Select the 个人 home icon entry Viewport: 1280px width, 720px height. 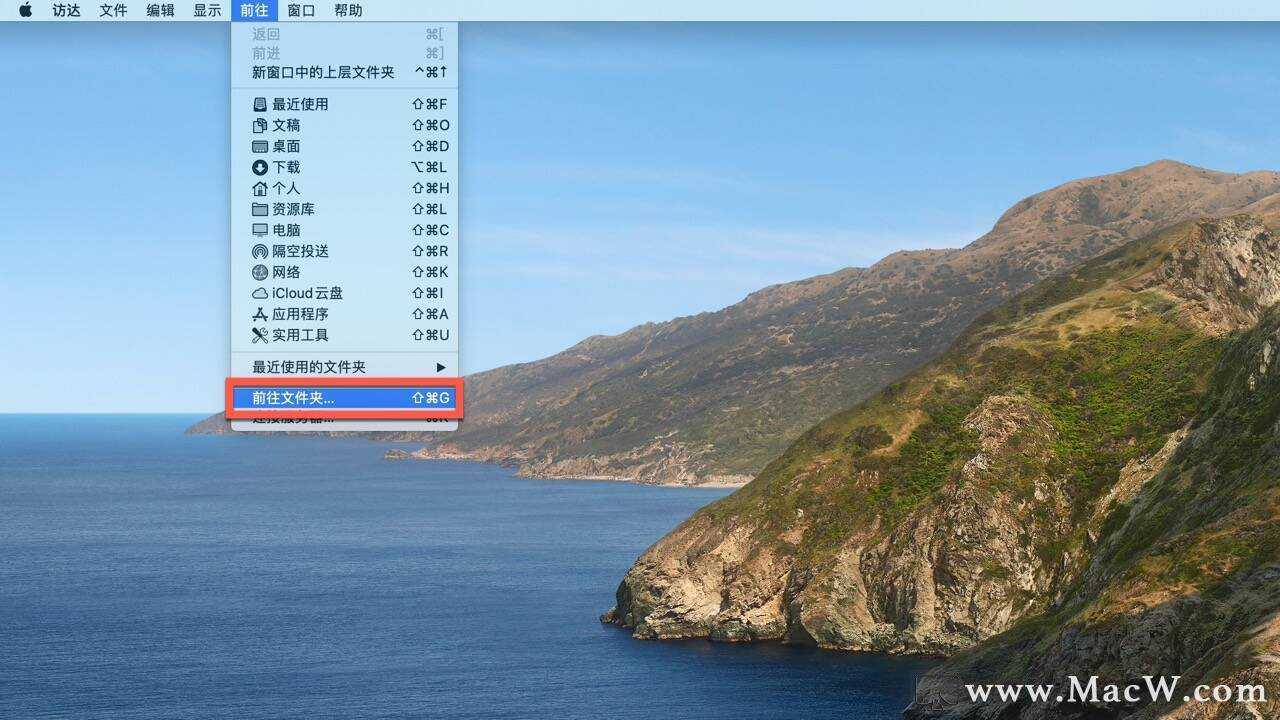(260, 188)
